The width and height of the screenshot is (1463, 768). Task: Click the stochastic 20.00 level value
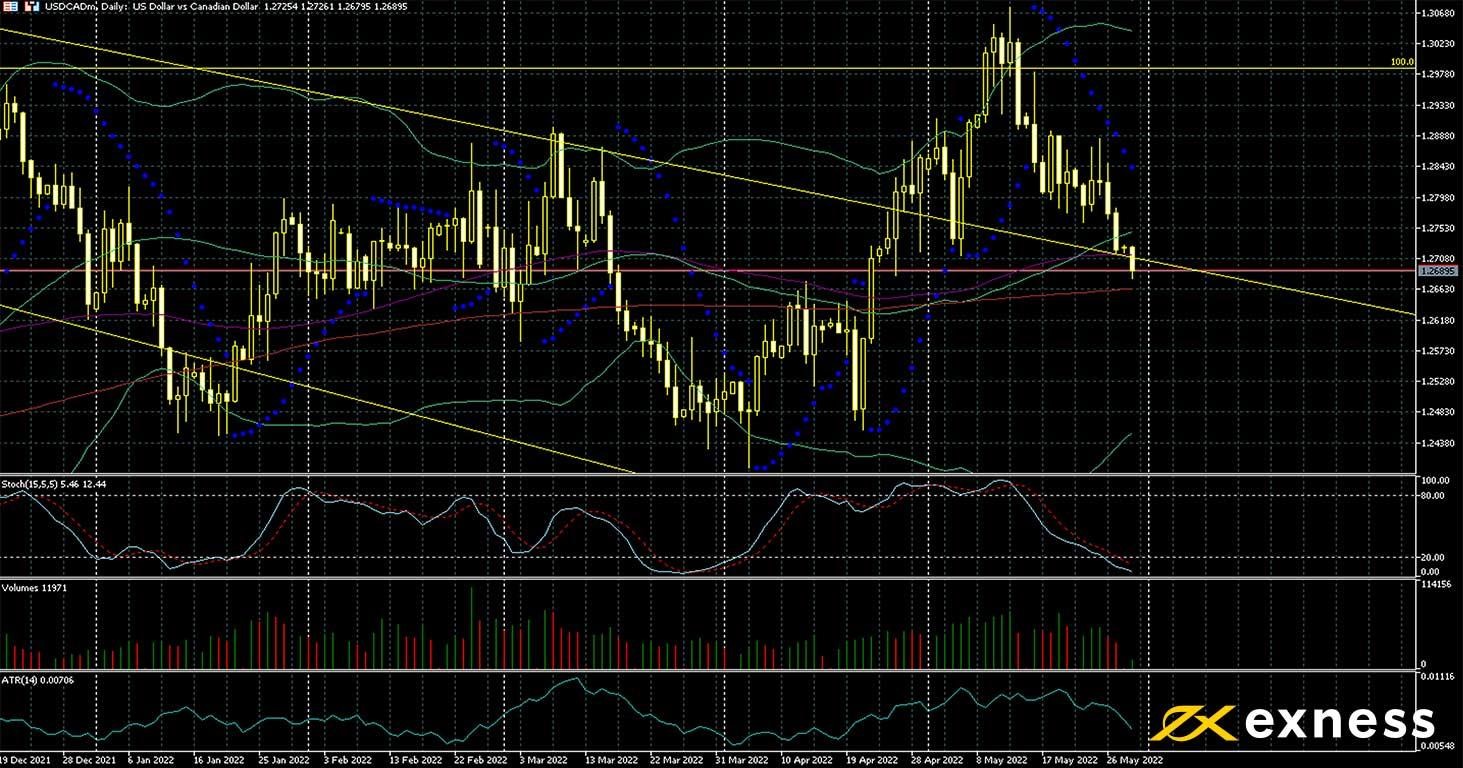tap(1434, 558)
